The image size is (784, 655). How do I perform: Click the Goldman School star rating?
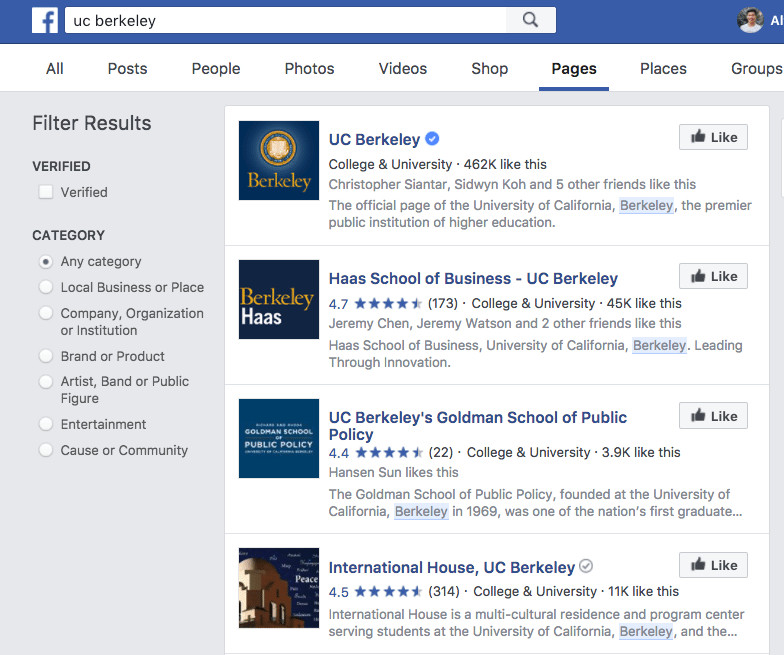pos(389,452)
